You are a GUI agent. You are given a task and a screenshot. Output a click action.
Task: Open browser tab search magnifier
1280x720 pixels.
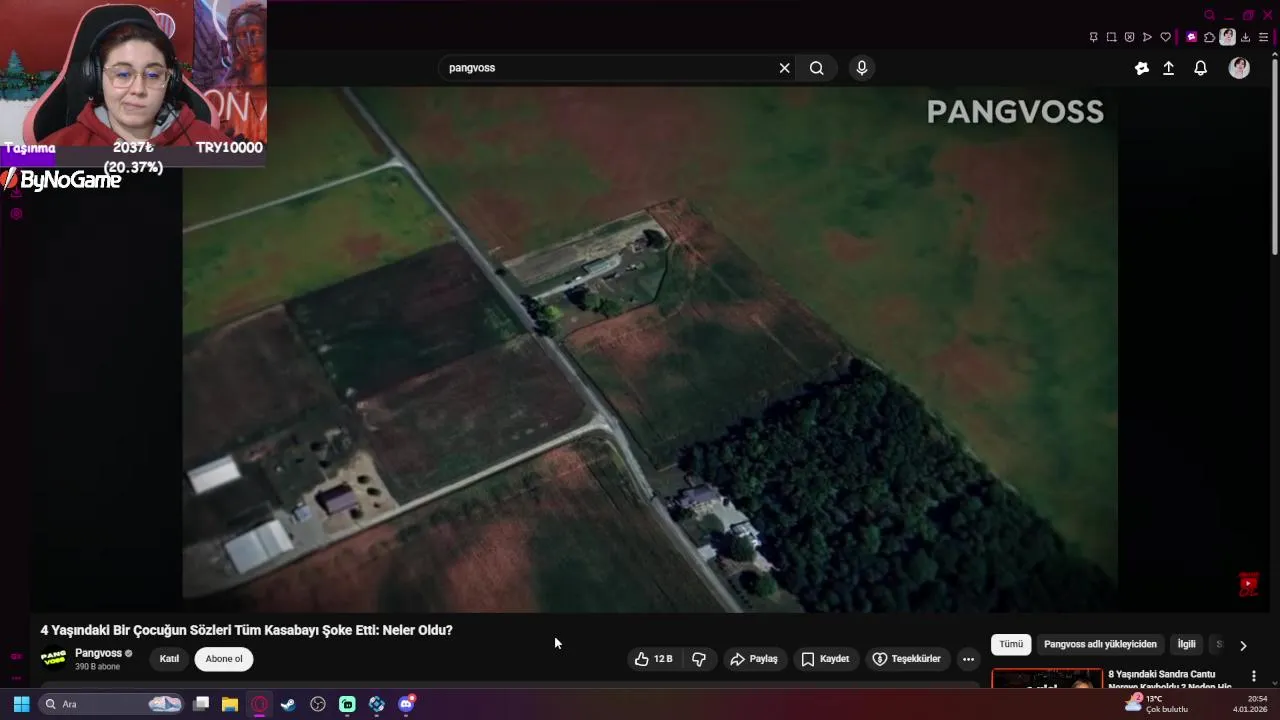[x=1209, y=15]
